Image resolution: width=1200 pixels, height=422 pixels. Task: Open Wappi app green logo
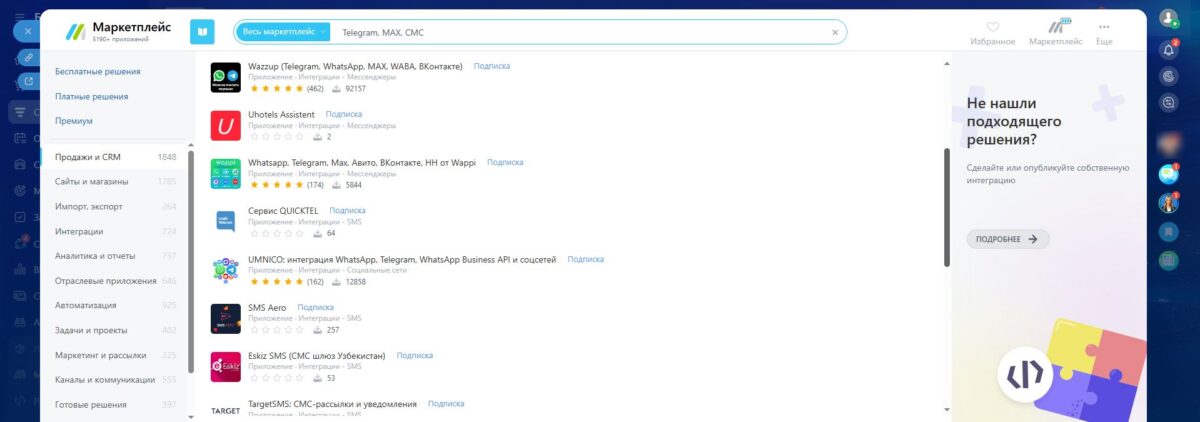226,173
